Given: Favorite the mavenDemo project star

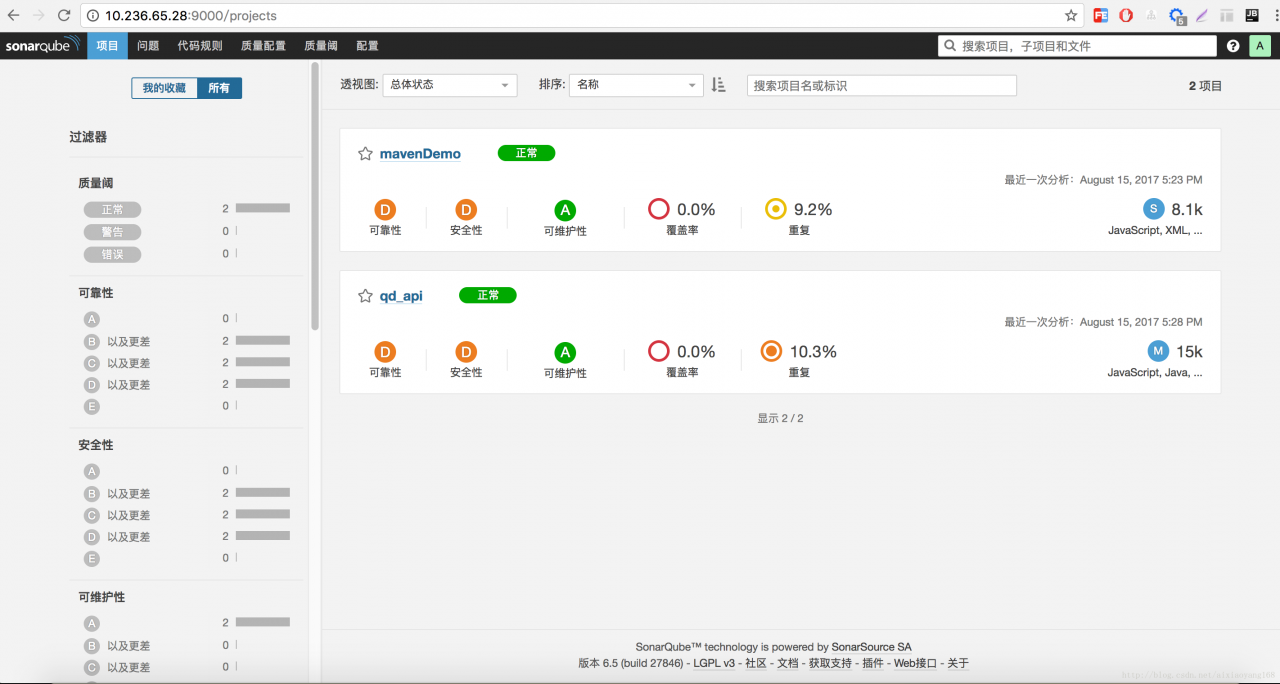Looking at the screenshot, I should click(365, 154).
